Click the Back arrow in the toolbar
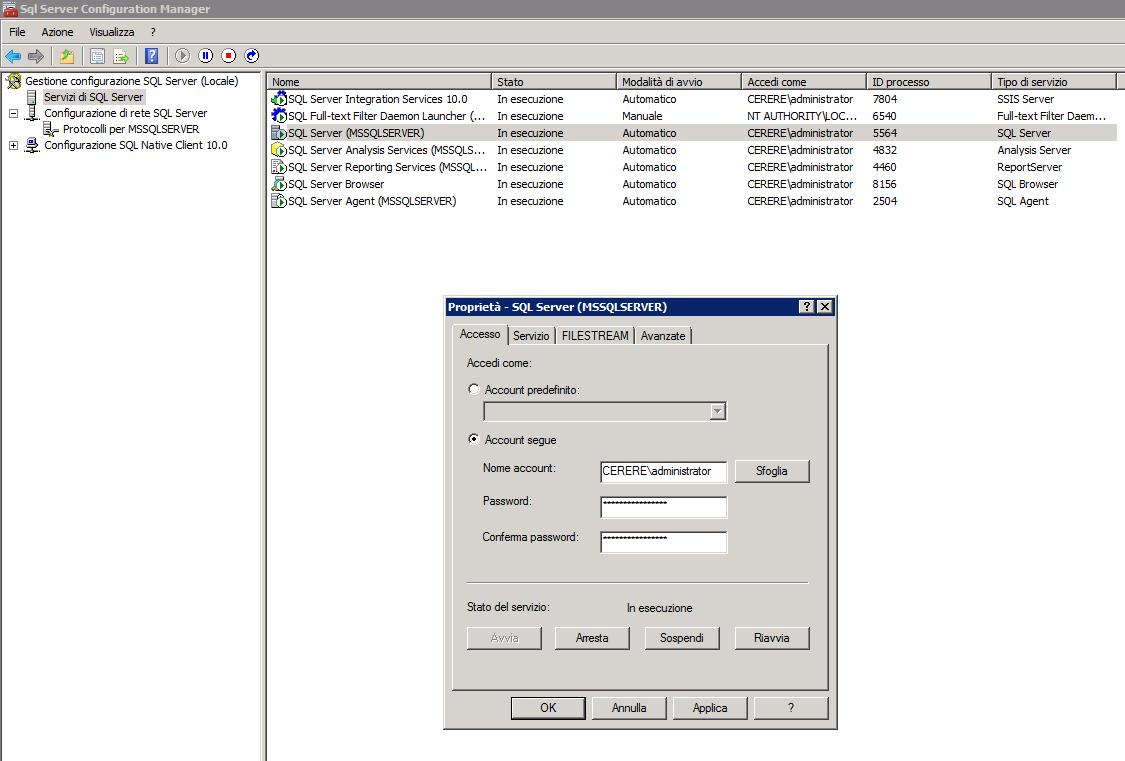 [x=13, y=56]
